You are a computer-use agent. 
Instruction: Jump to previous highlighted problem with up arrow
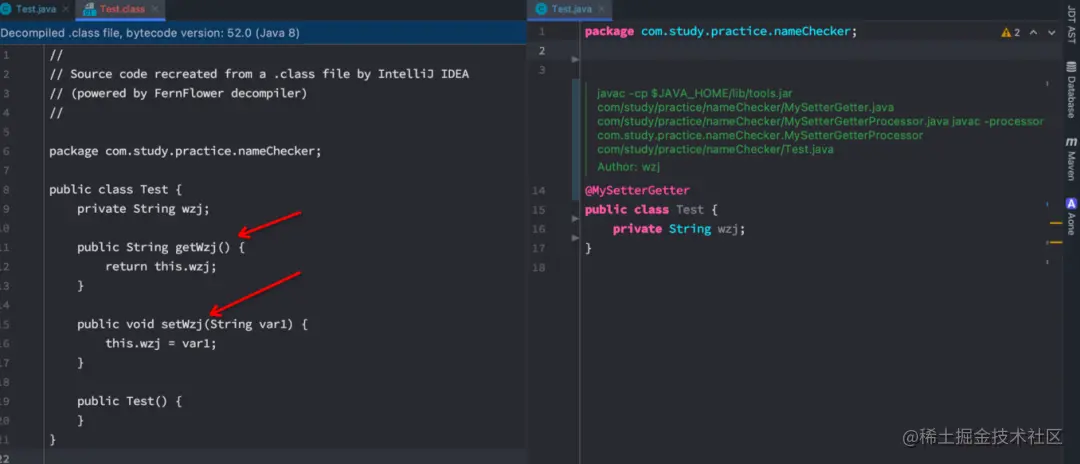click(1033, 32)
